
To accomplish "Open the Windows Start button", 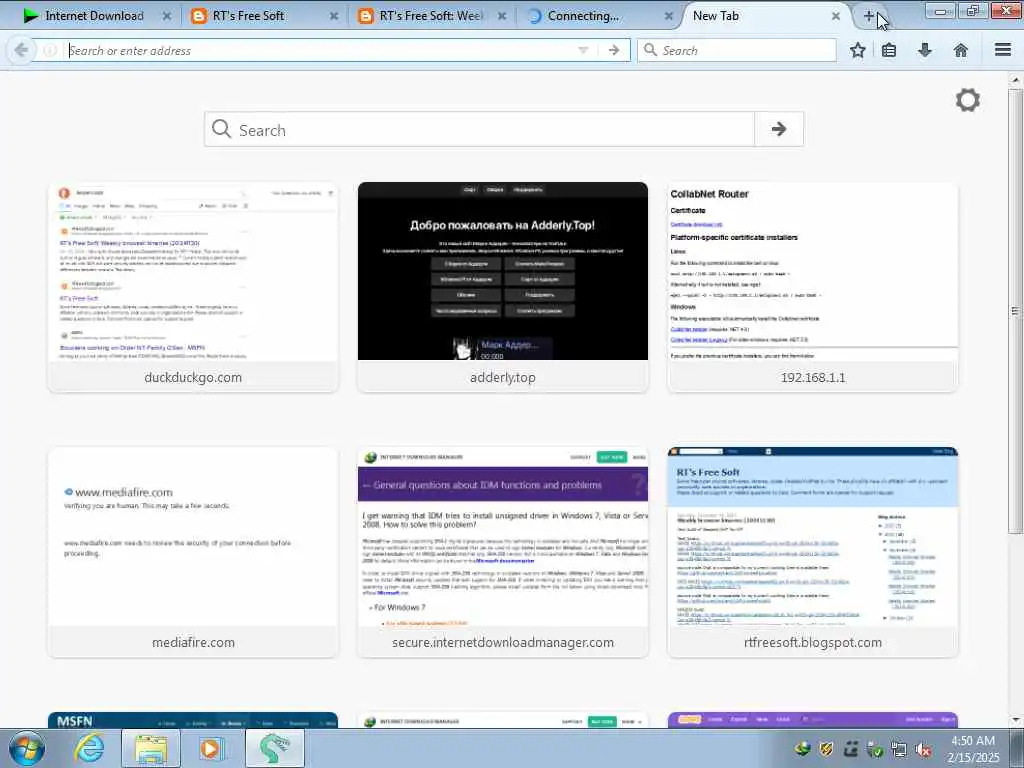I will point(27,748).
